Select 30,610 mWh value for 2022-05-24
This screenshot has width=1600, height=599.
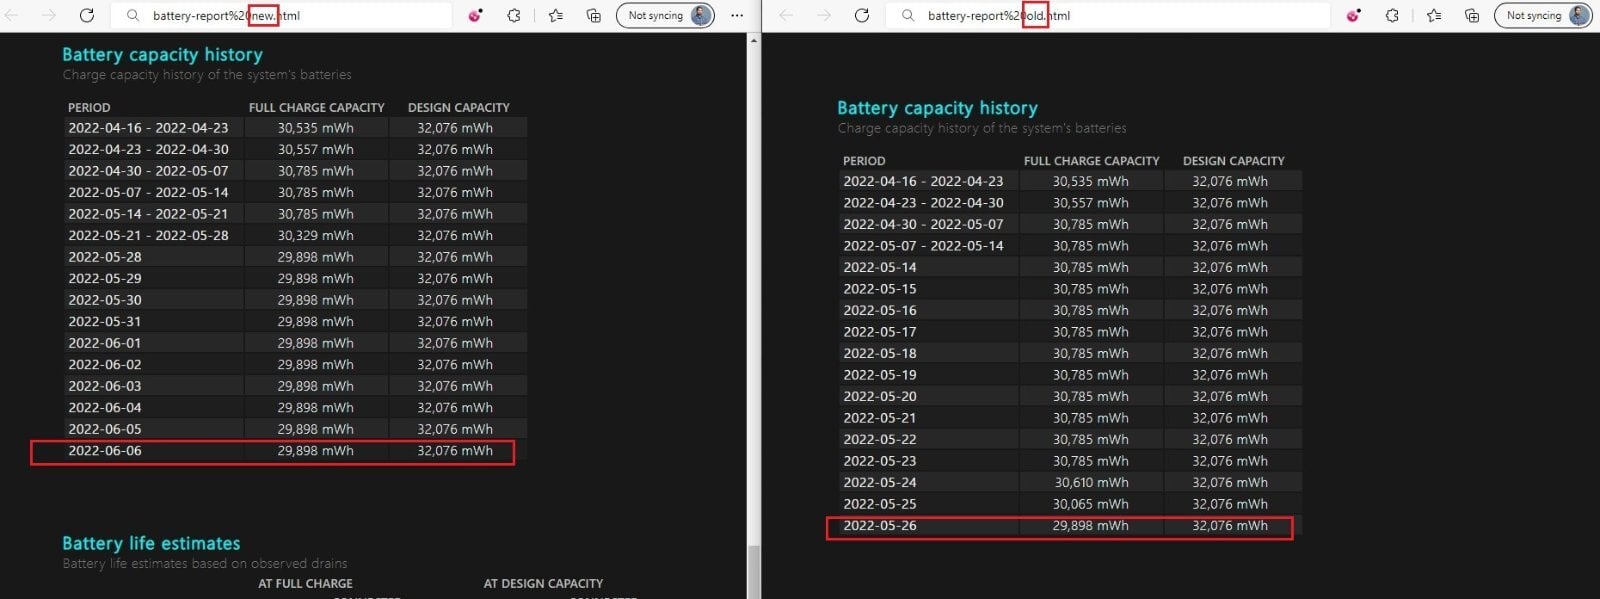click(1090, 483)
